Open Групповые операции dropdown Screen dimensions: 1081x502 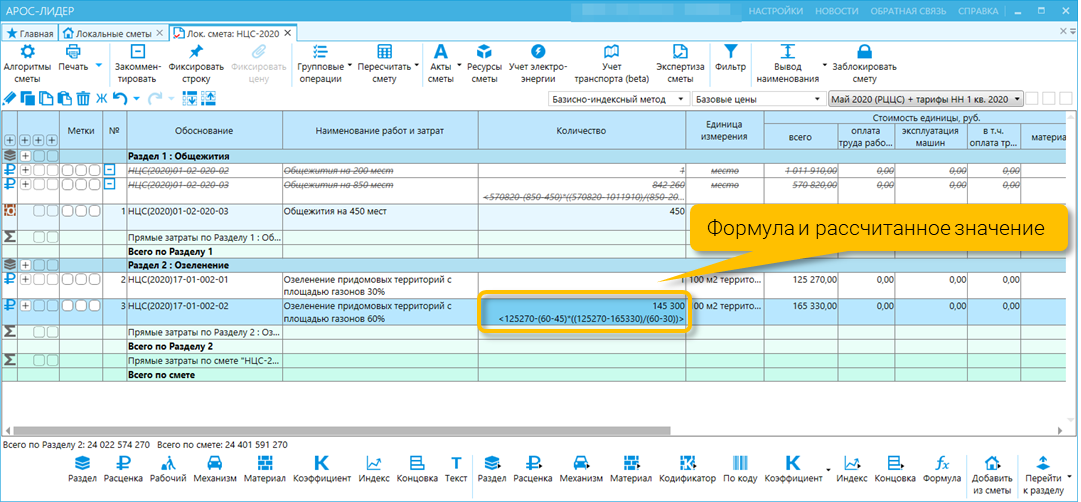point(349,66)
